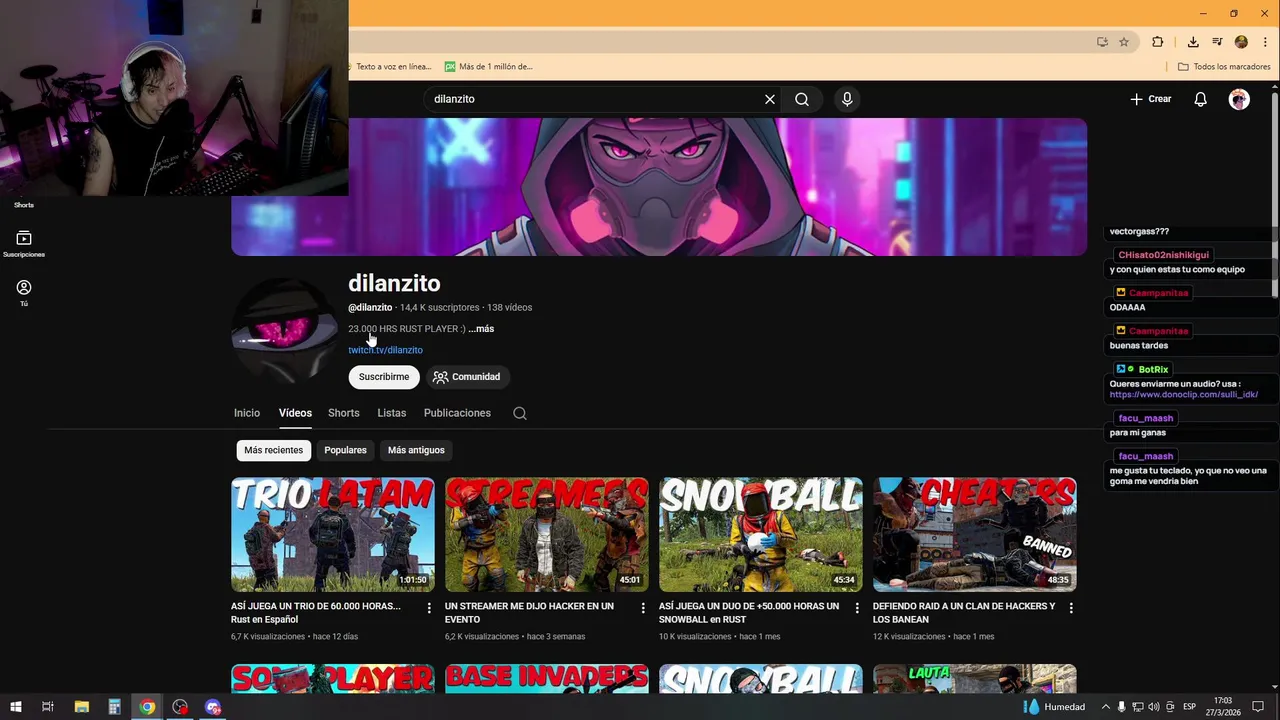Click the dilanzito channel avatar
Screen dimensions: 1280x720
tap(284, 332)
